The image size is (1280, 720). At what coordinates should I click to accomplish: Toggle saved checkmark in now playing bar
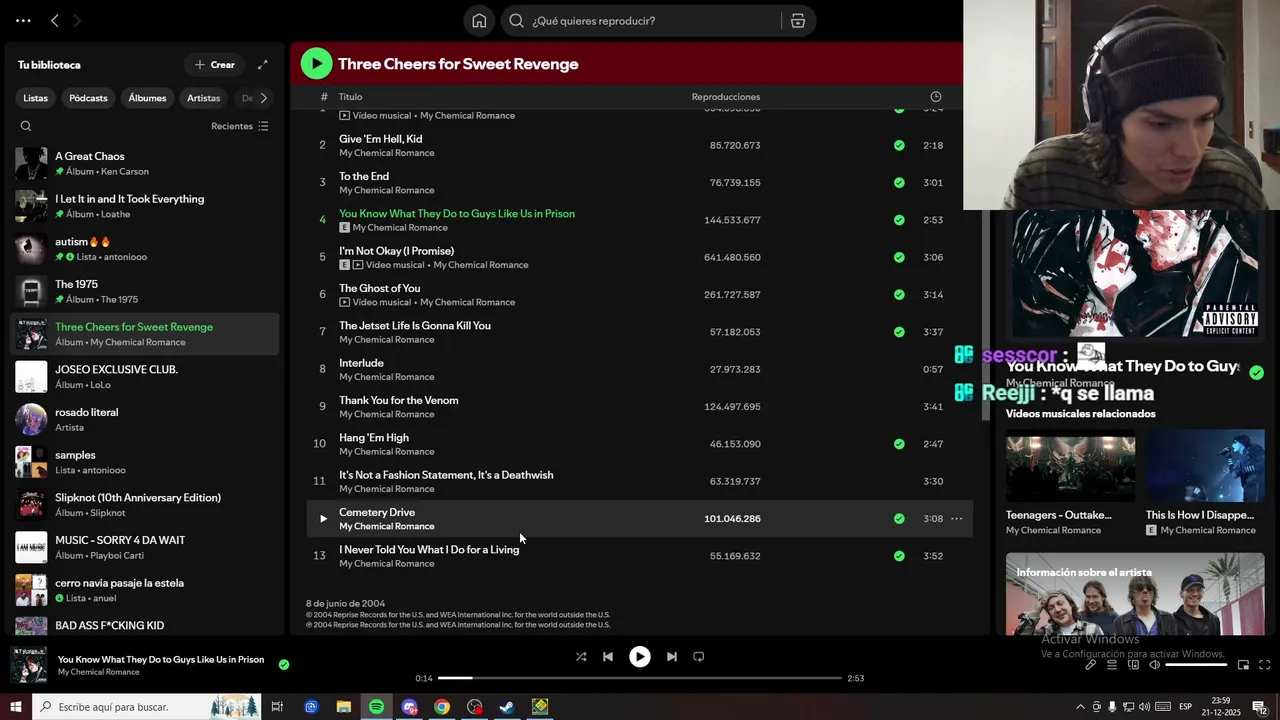pyautogui.click(x=284, y=664)
